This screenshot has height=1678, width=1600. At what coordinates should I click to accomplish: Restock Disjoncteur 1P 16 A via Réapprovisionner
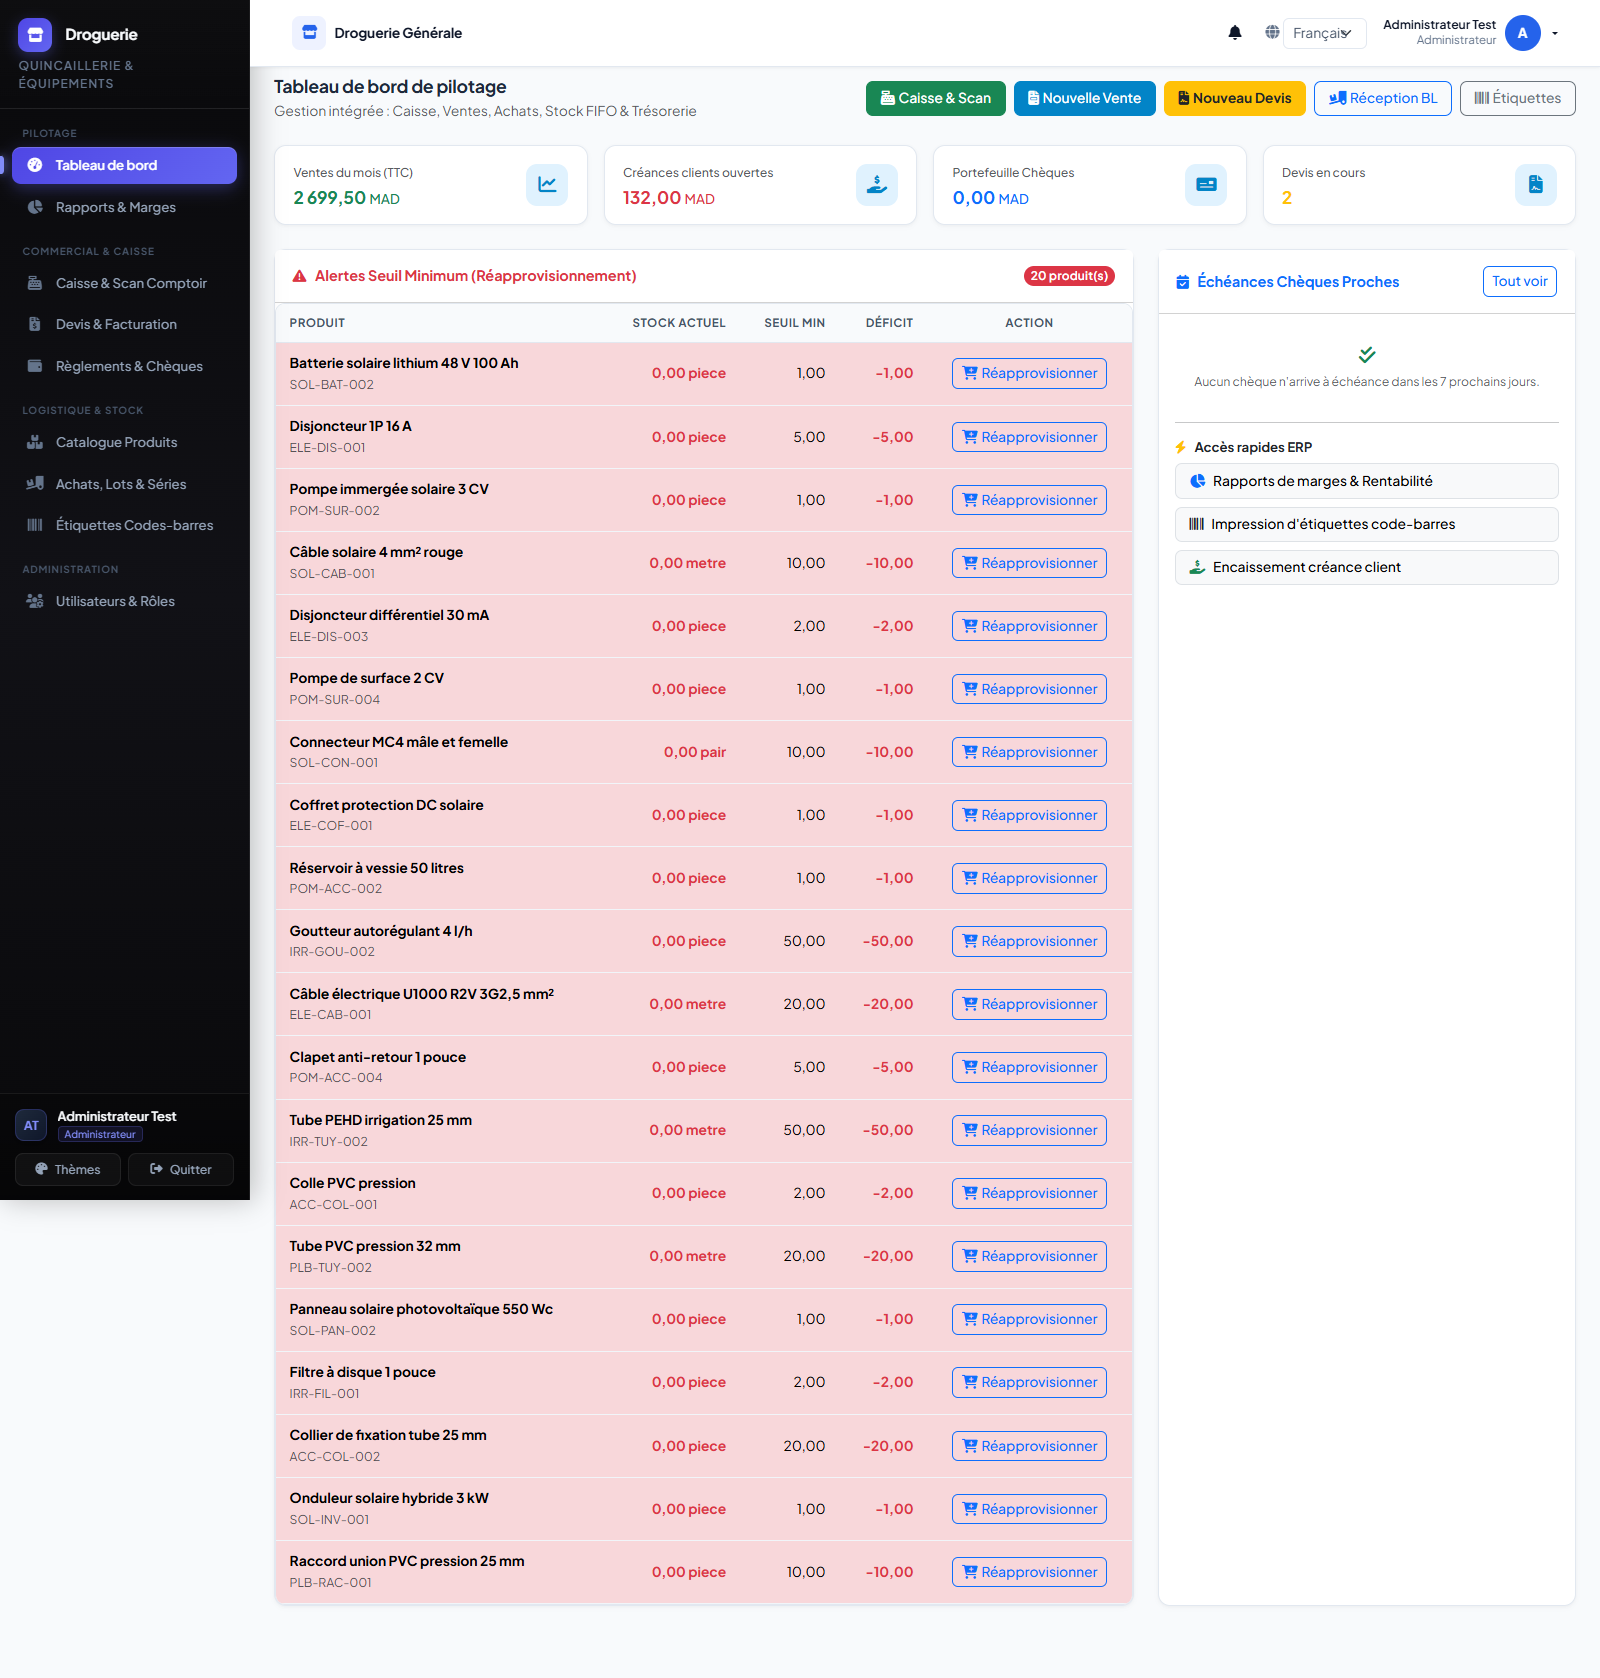1029,437
